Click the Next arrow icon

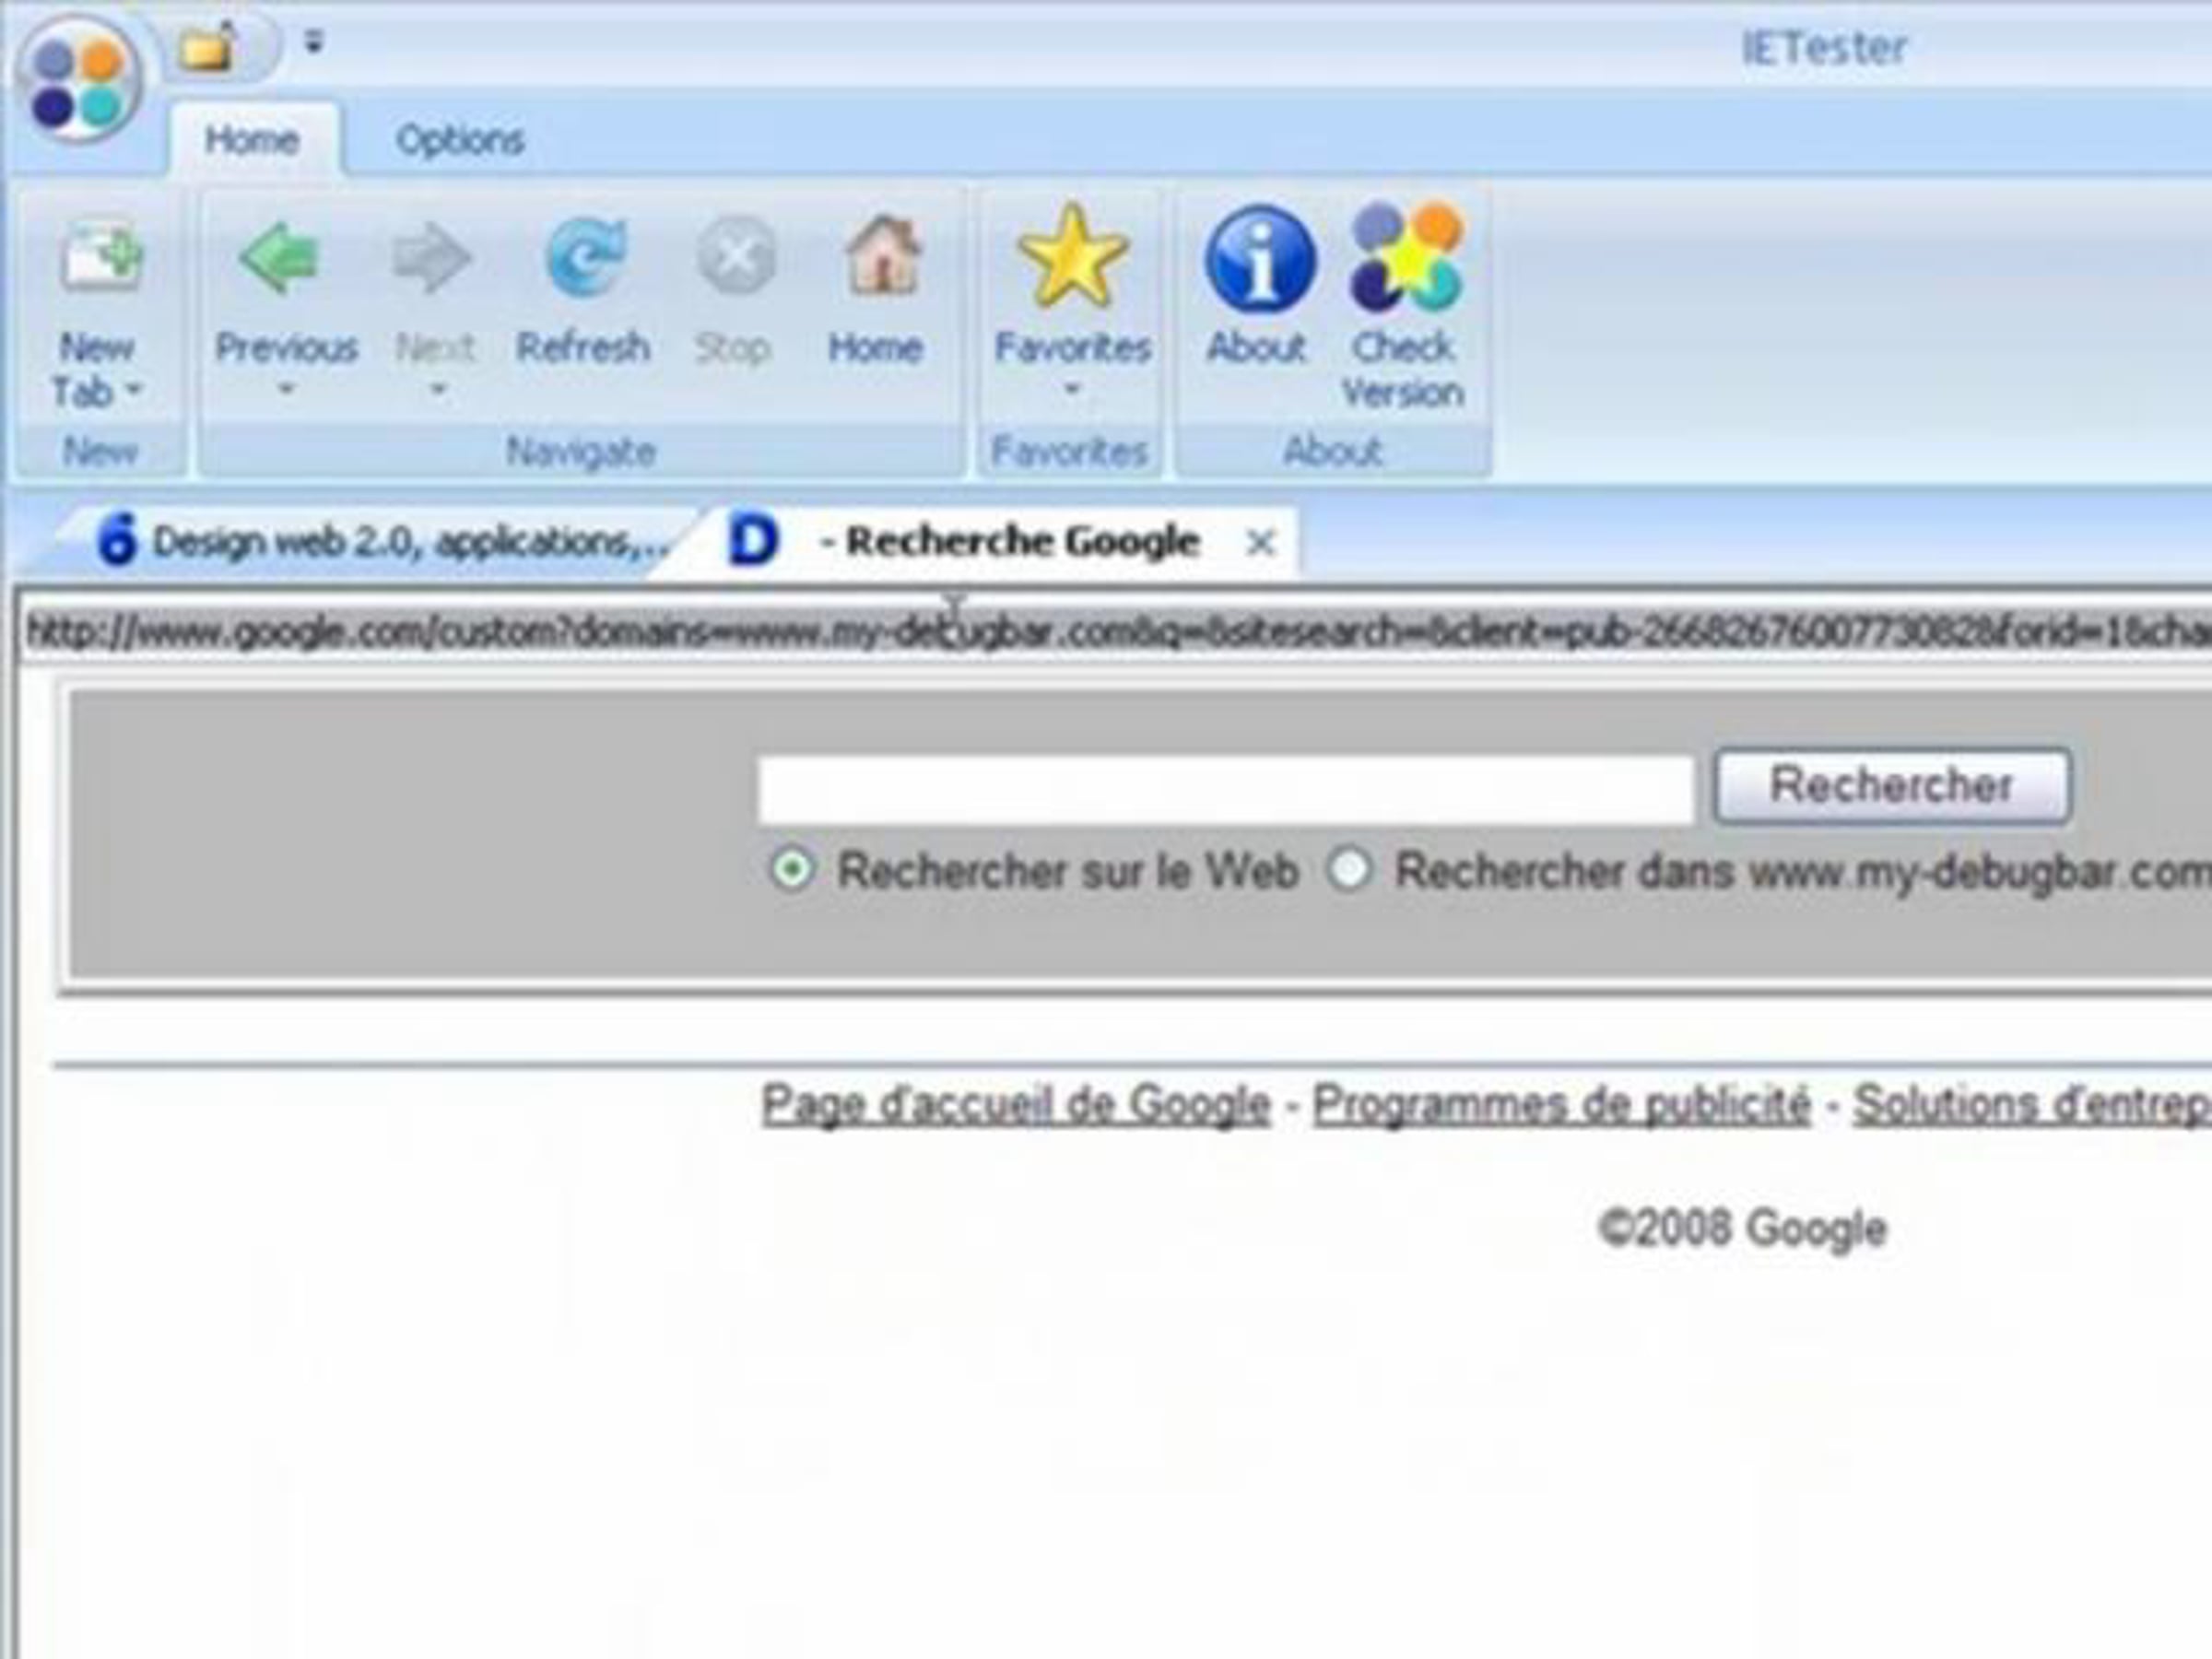pos(432,258)
